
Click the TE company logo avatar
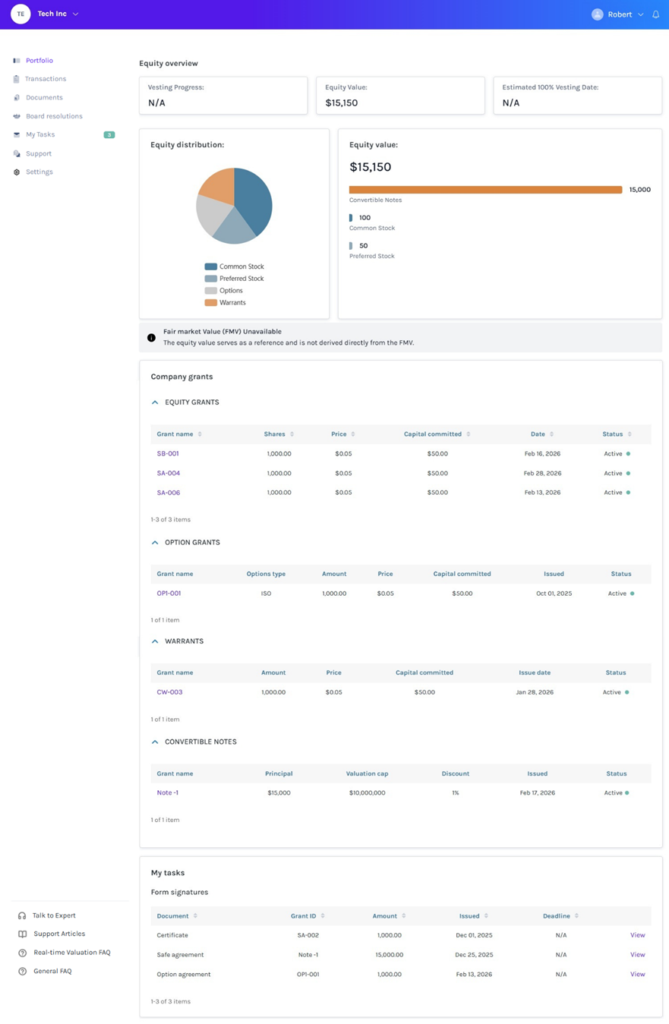(x=20, y=14)
